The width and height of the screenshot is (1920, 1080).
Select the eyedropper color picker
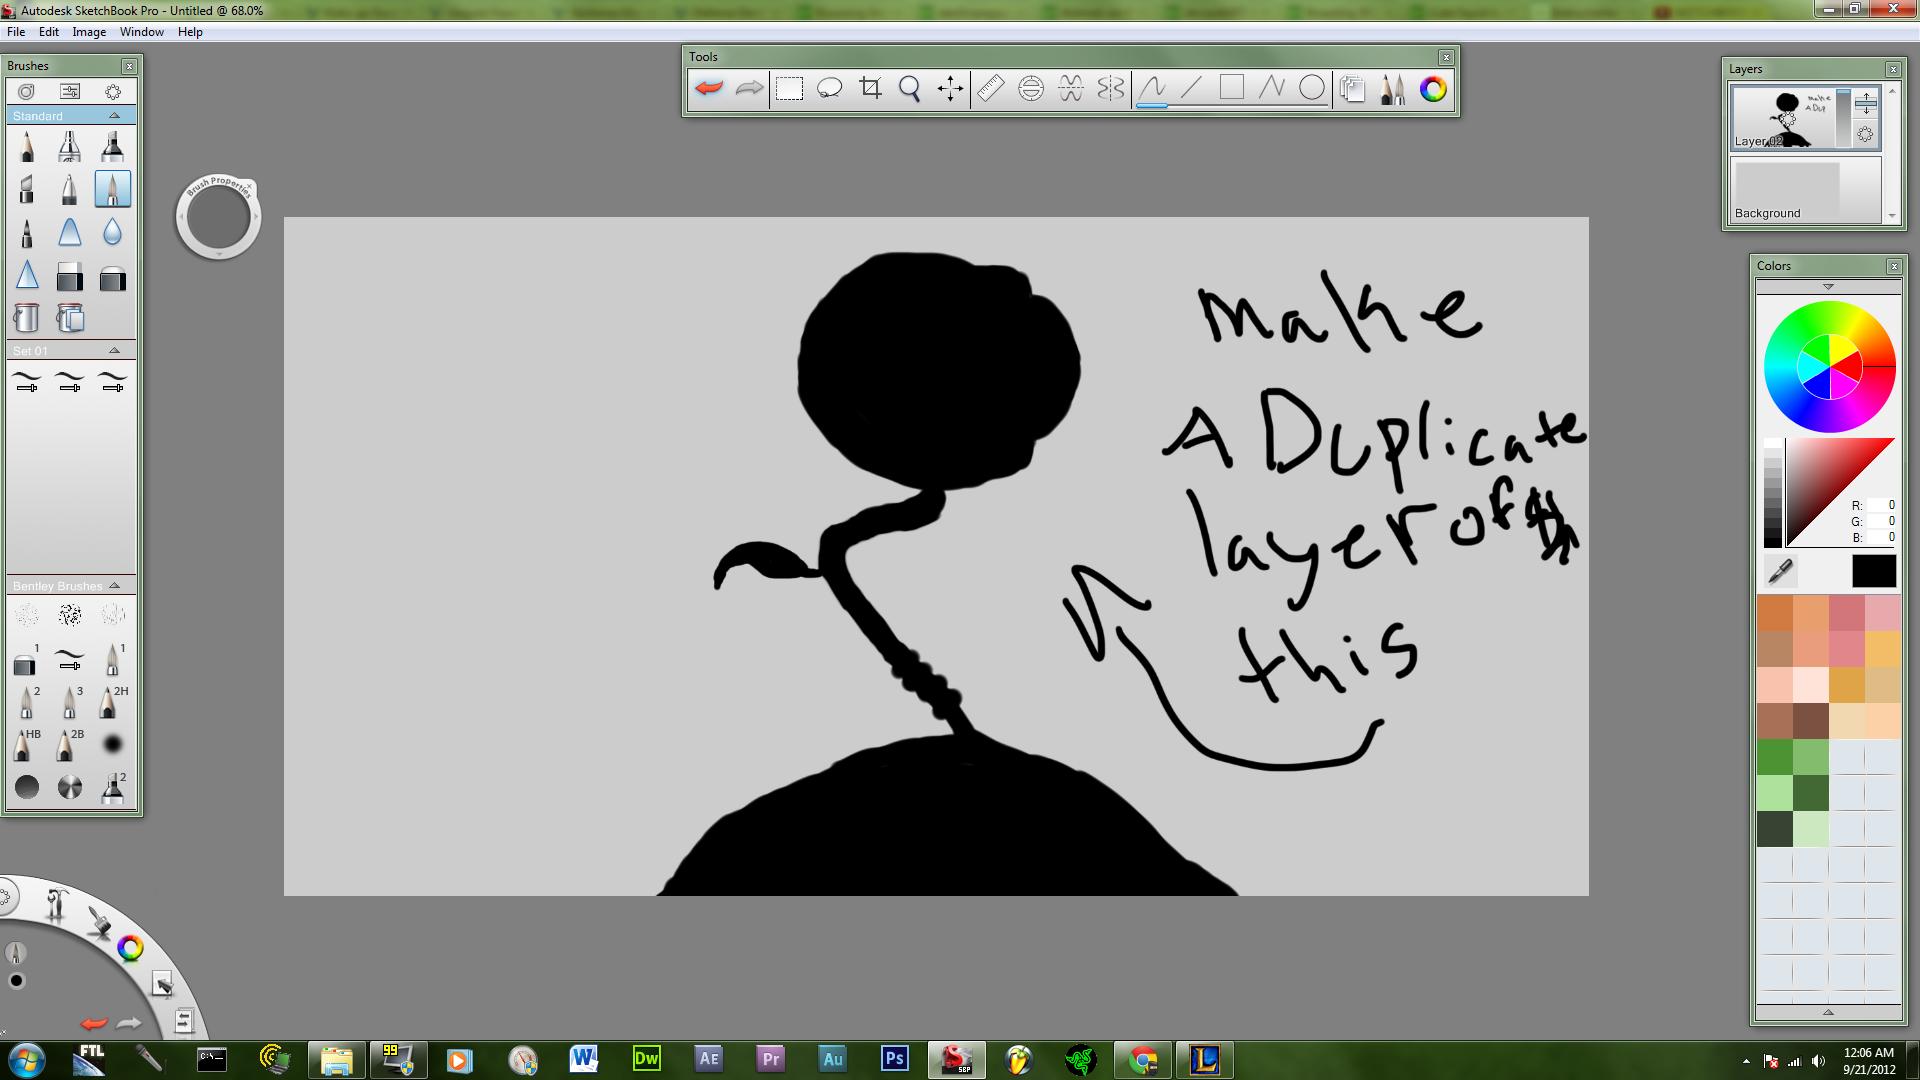click(x=1781, y=571)
